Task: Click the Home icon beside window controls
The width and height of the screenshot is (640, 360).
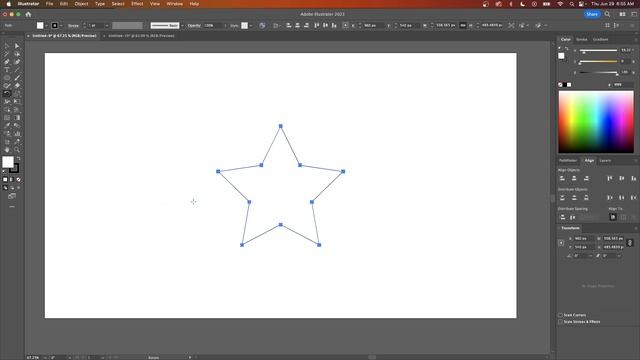Action: point(28,14)
